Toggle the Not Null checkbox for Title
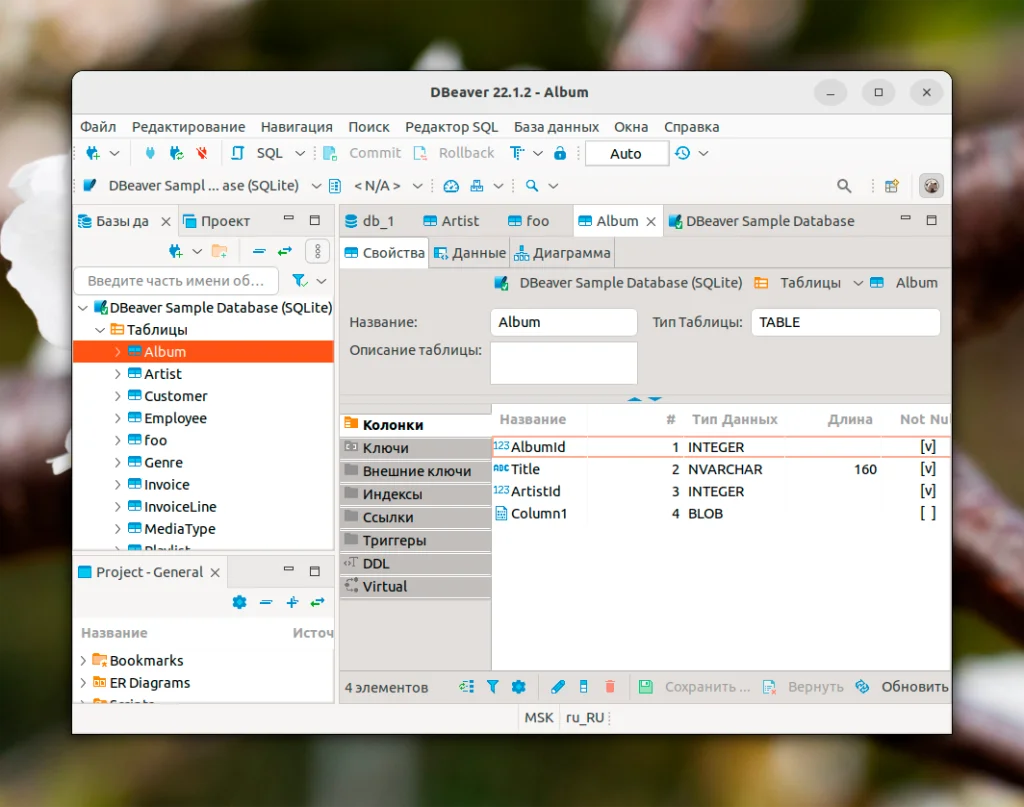Viewport: 1024px width, 807px height. [928, 469]
